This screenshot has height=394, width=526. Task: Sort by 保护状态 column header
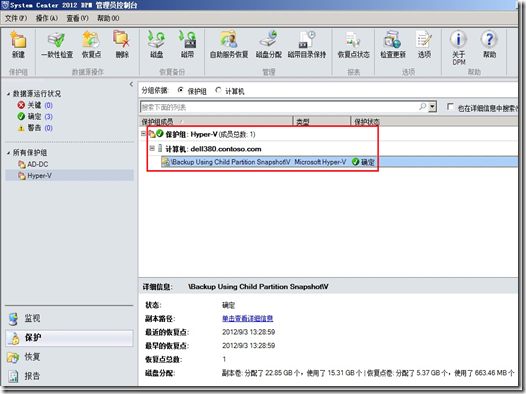pos(434,121)
